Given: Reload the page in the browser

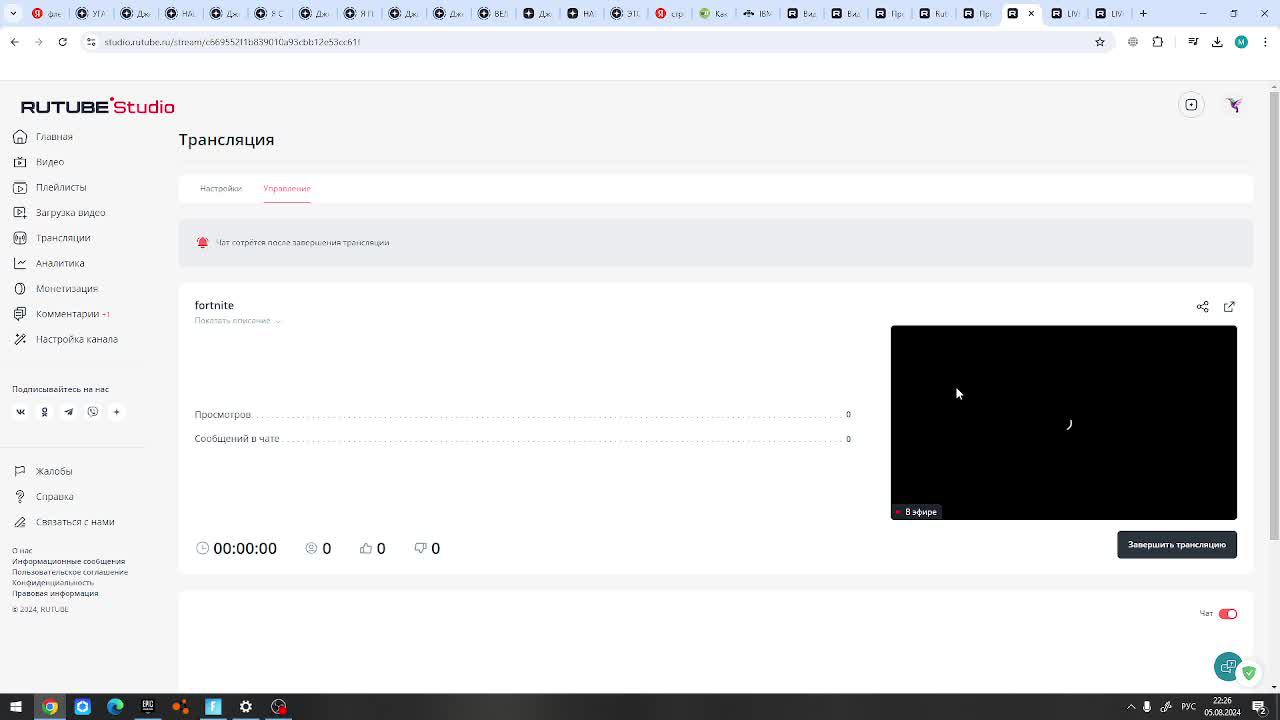Looking at the screenshot, I should click(62, 42).
